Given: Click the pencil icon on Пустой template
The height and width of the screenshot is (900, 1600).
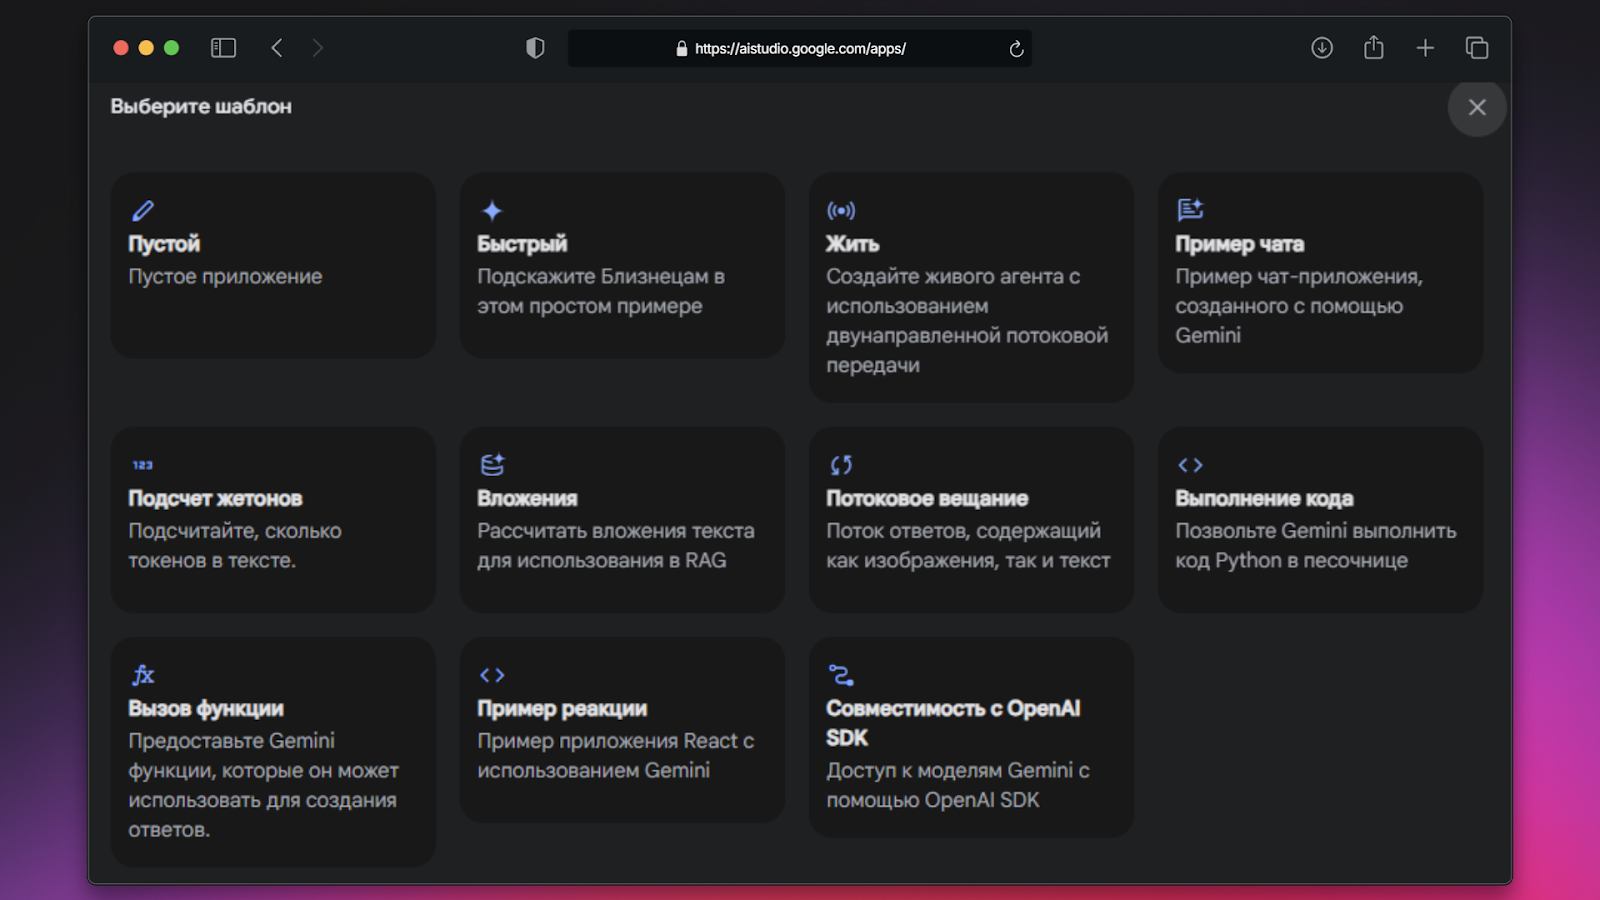Looking at the screenshot, I should (x=143, y=211).
